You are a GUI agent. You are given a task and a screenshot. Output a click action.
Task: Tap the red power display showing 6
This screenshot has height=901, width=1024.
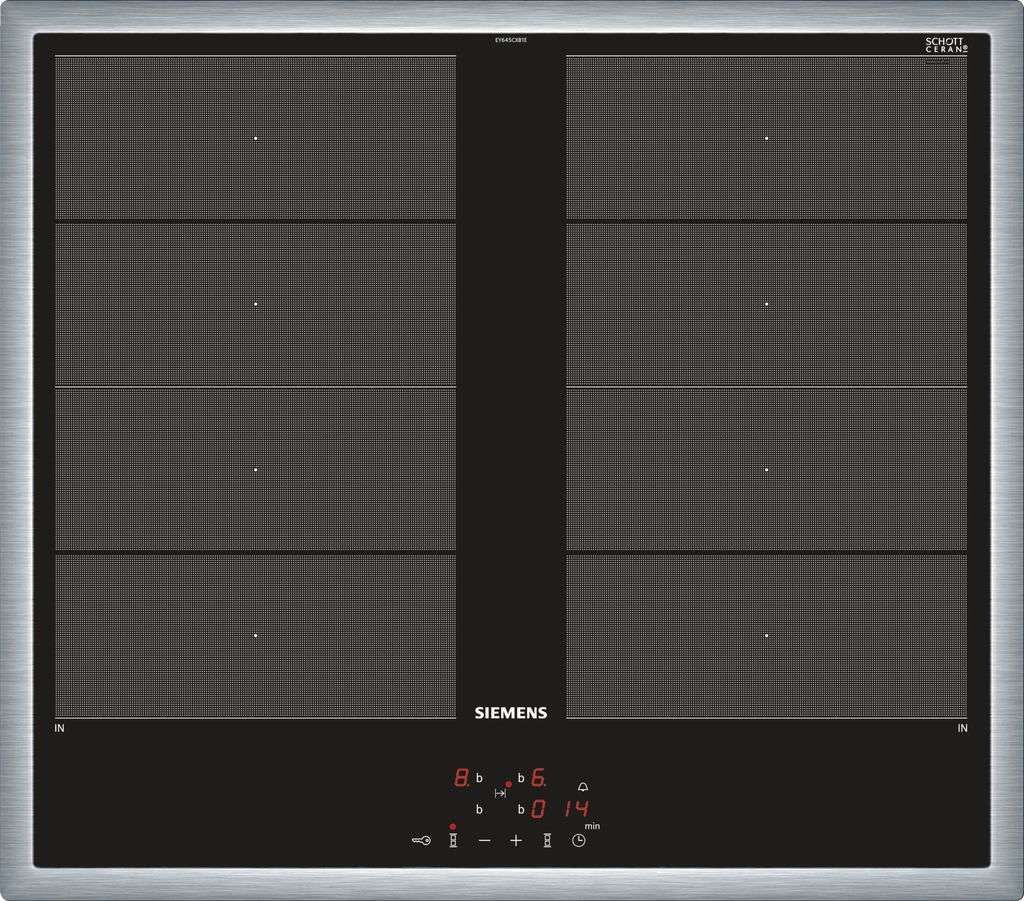tap(538, 778)
